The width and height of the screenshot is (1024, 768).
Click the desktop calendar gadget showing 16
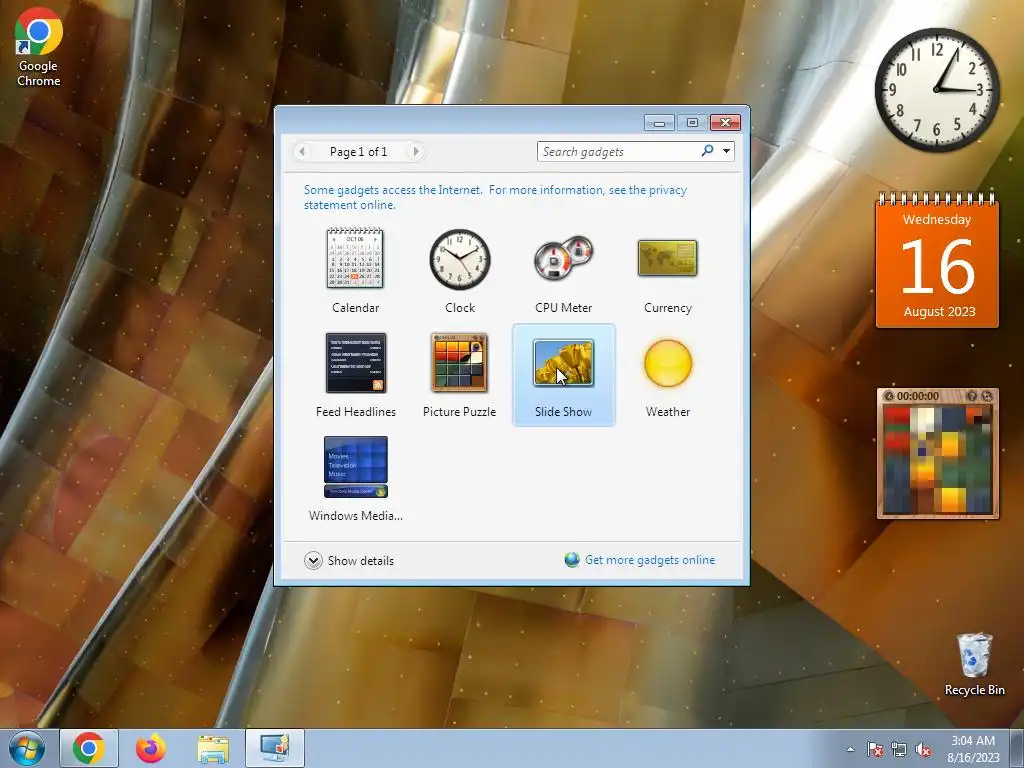click(x=937, y=261)
